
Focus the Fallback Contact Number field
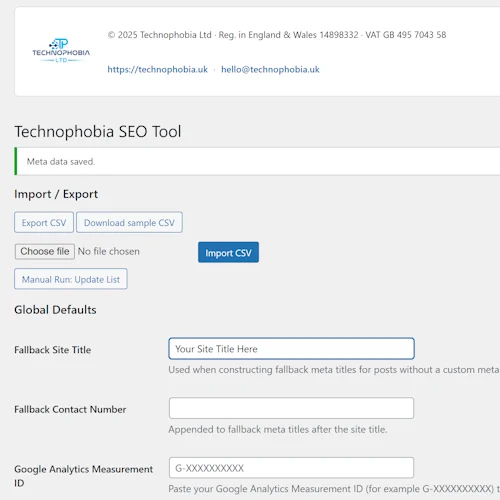pyautogui.click(x=291, y=408)
